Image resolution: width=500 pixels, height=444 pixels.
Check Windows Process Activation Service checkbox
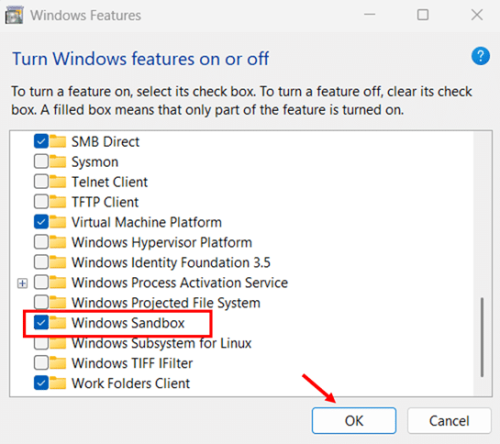[41, 282]
